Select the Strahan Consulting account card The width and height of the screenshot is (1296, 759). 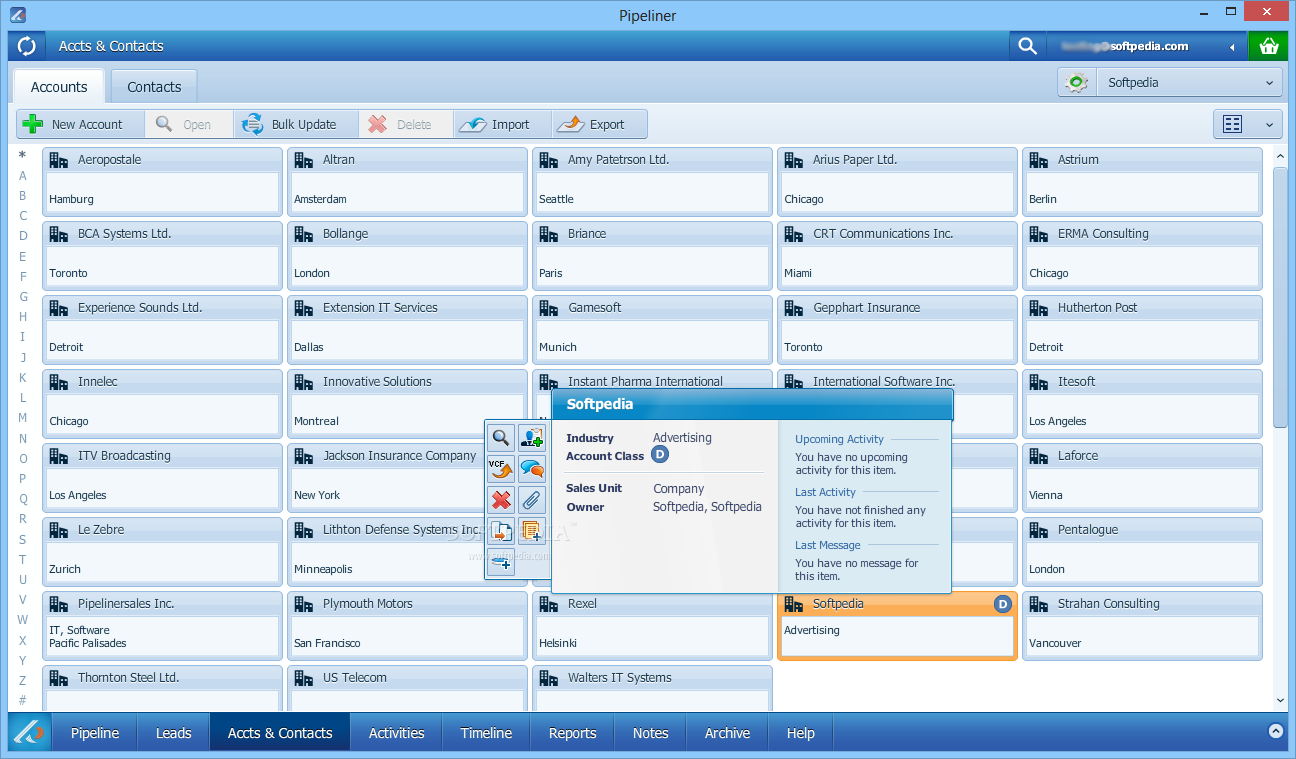tap(1142, 625)
